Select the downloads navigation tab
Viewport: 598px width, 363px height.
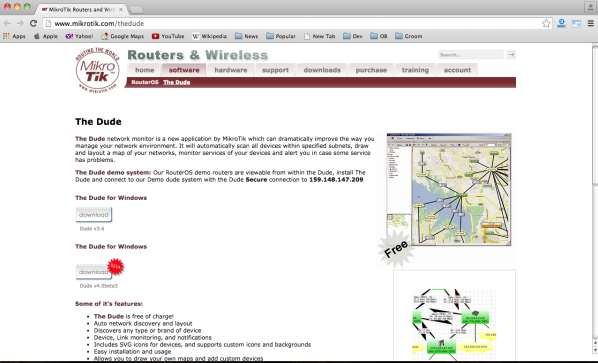pos(322,70)
